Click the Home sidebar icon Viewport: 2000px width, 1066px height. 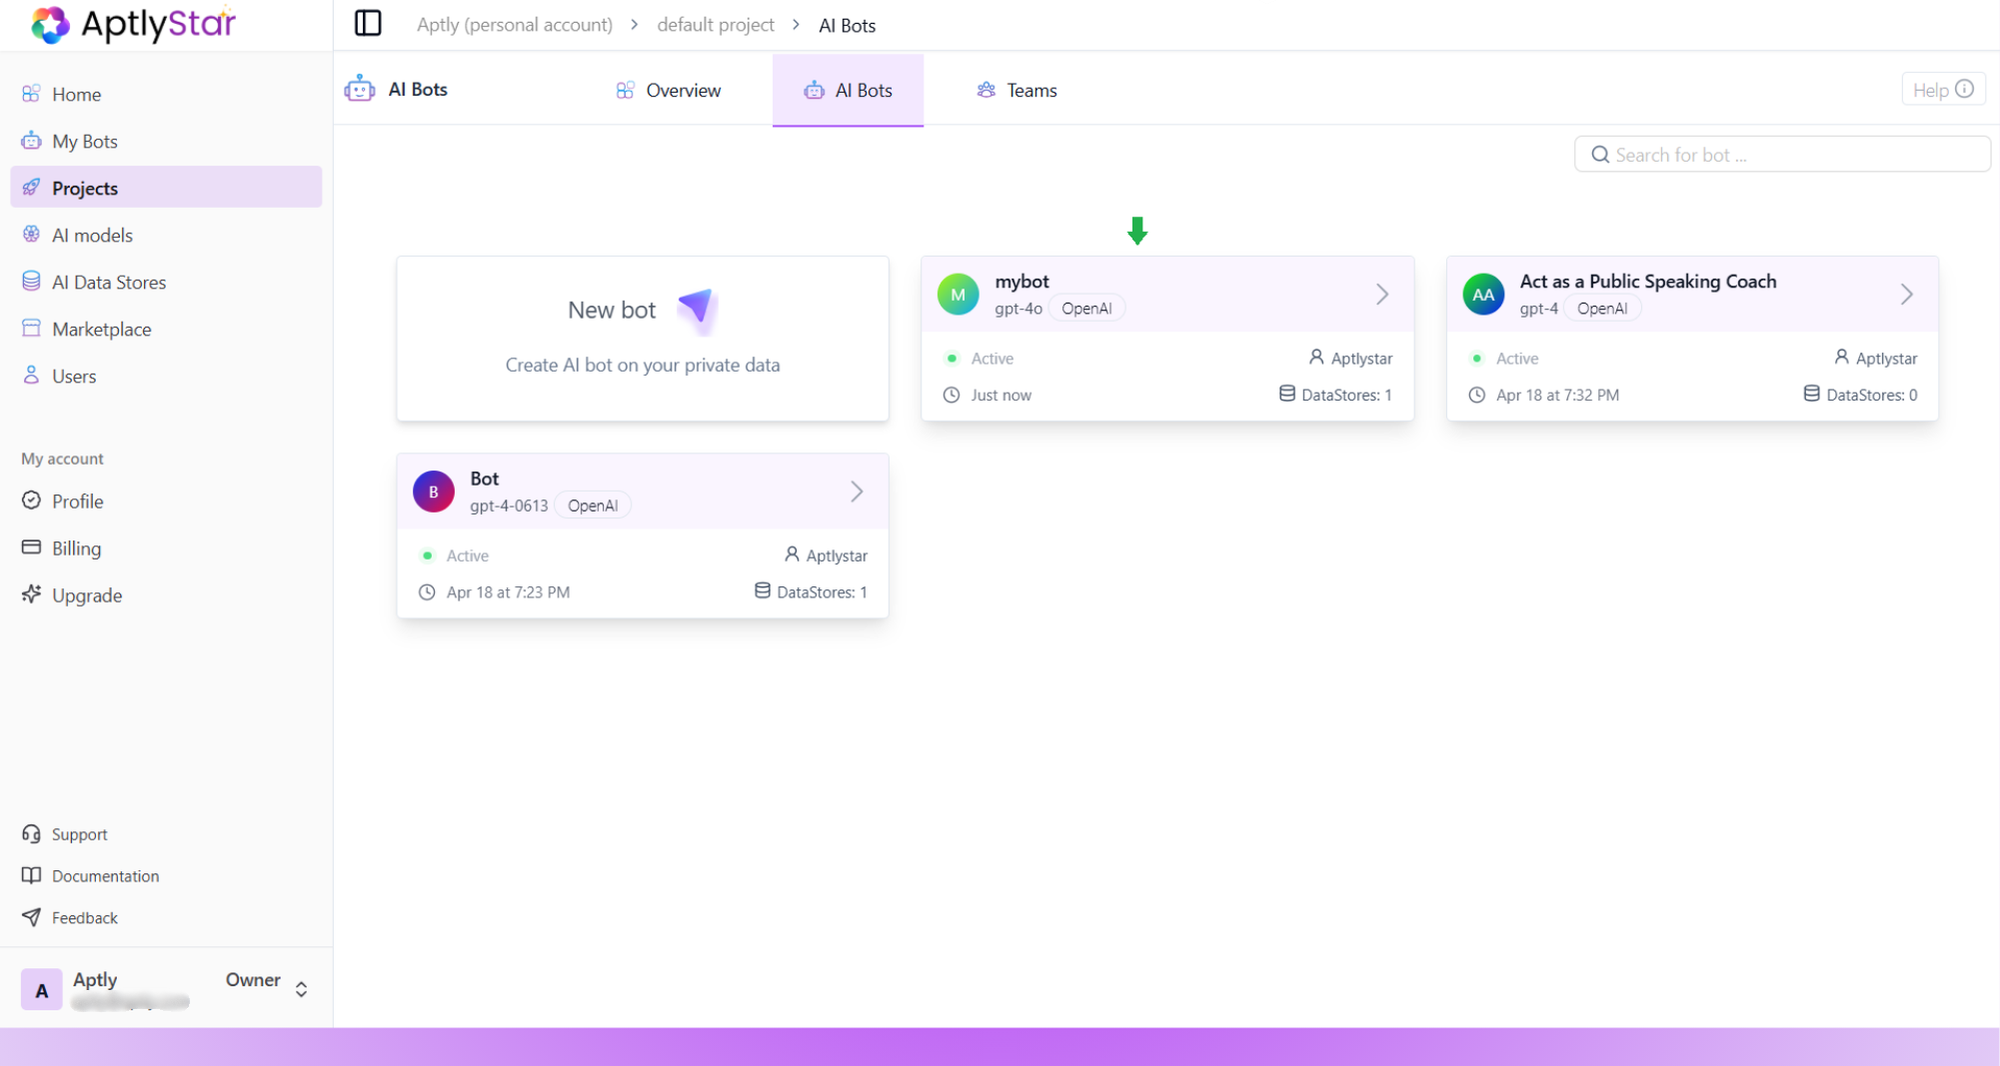tap(31, 93)
